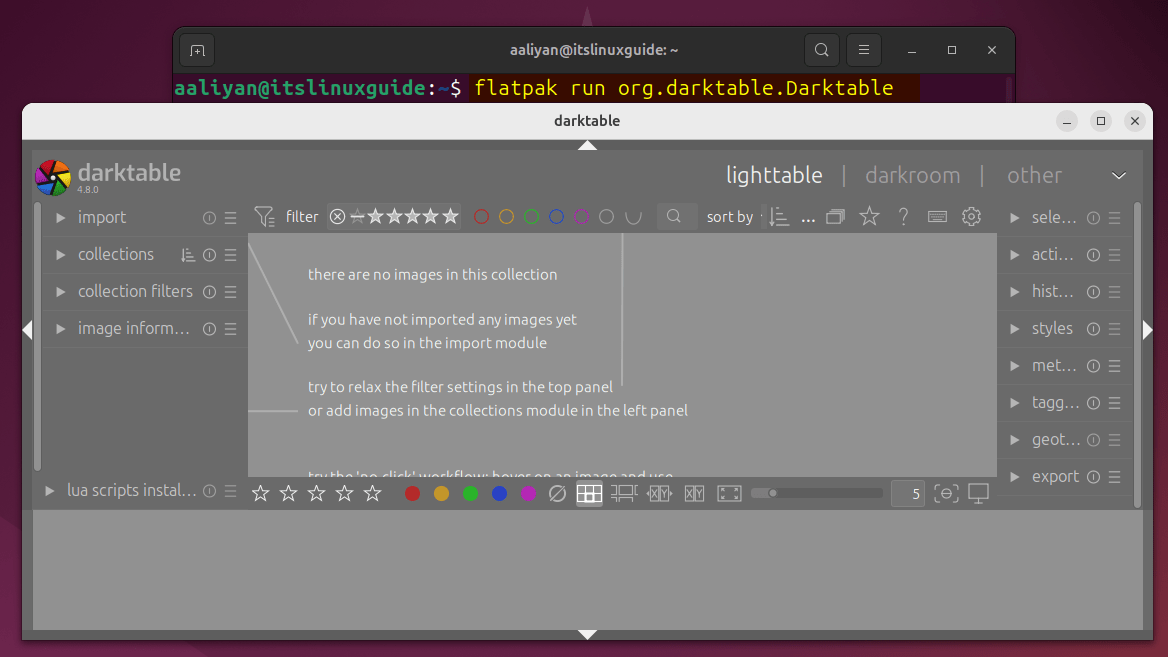
Task: Expand the collections module
Action: coord(115,254)
